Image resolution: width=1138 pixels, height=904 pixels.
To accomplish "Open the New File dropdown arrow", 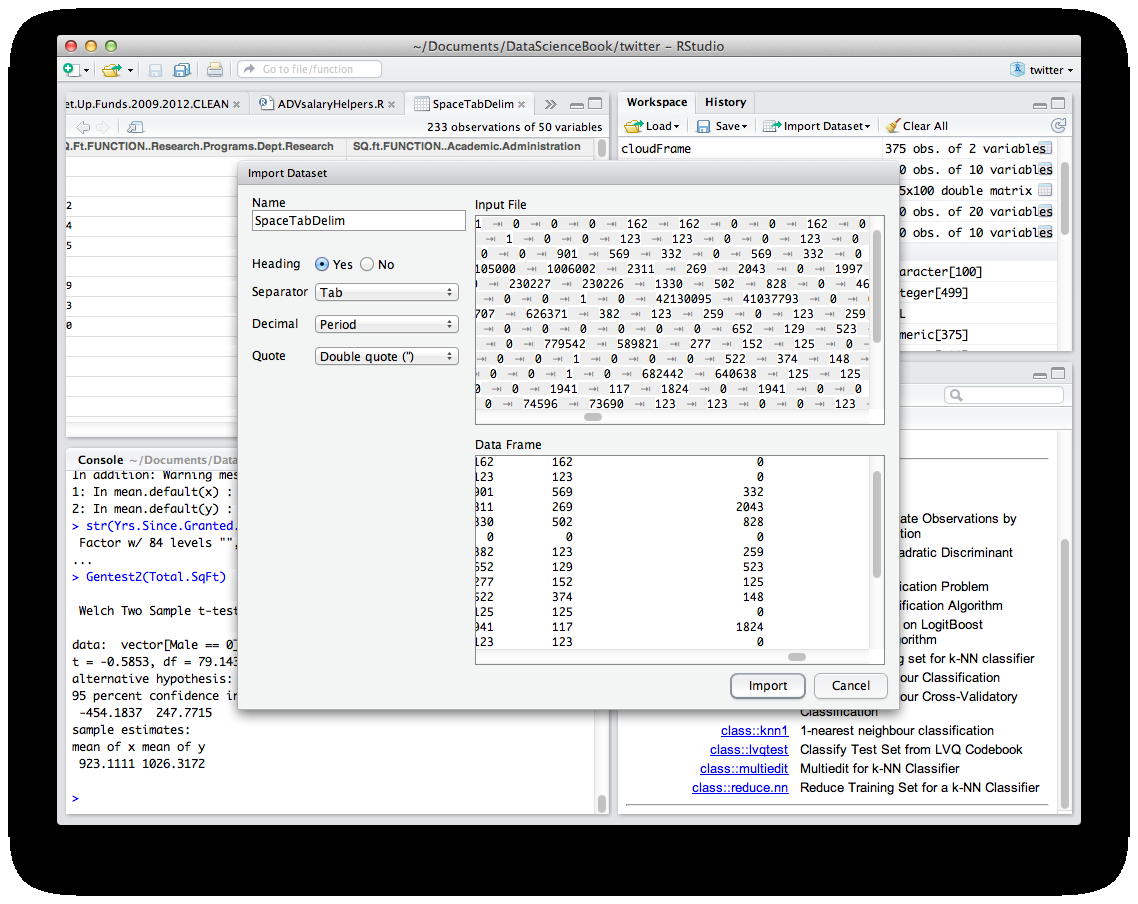I will tap(86, 70).
